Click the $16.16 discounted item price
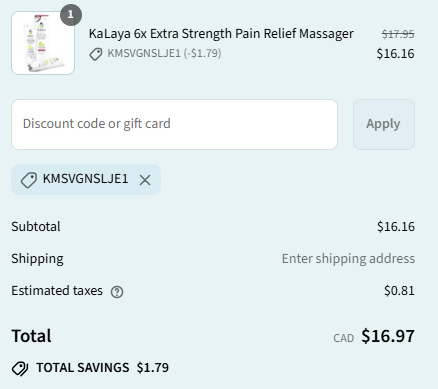This screenshot has width=438, height=389. [x=395, y=54]
